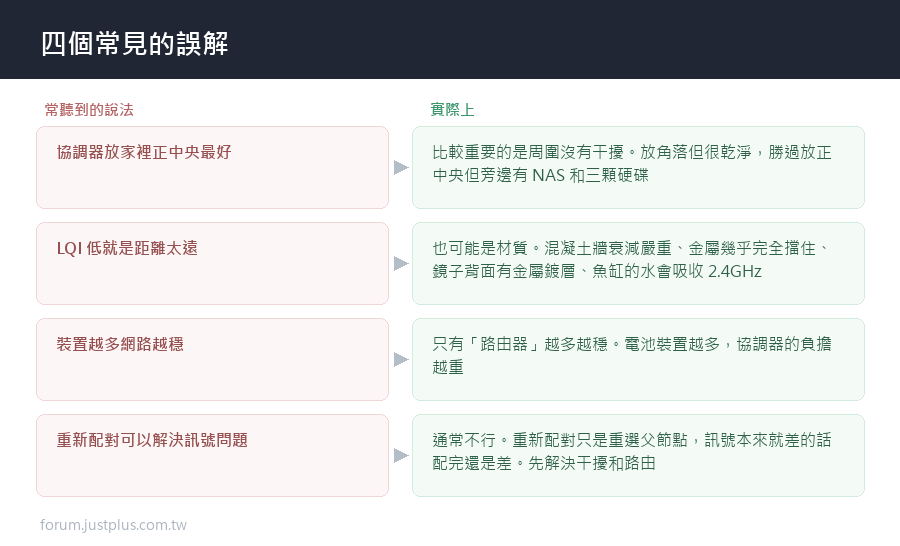Click the green card starting 通常不行

pos(638,455)
